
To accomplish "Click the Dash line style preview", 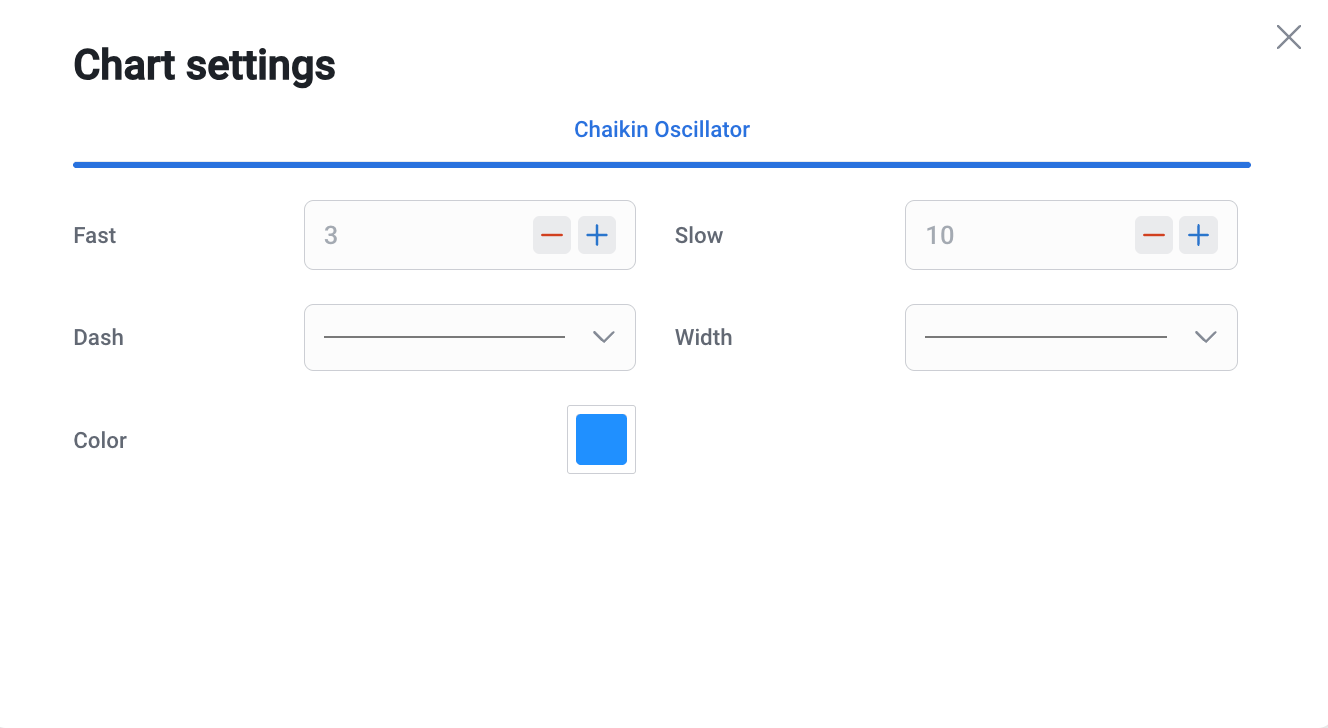I will 444,337.
